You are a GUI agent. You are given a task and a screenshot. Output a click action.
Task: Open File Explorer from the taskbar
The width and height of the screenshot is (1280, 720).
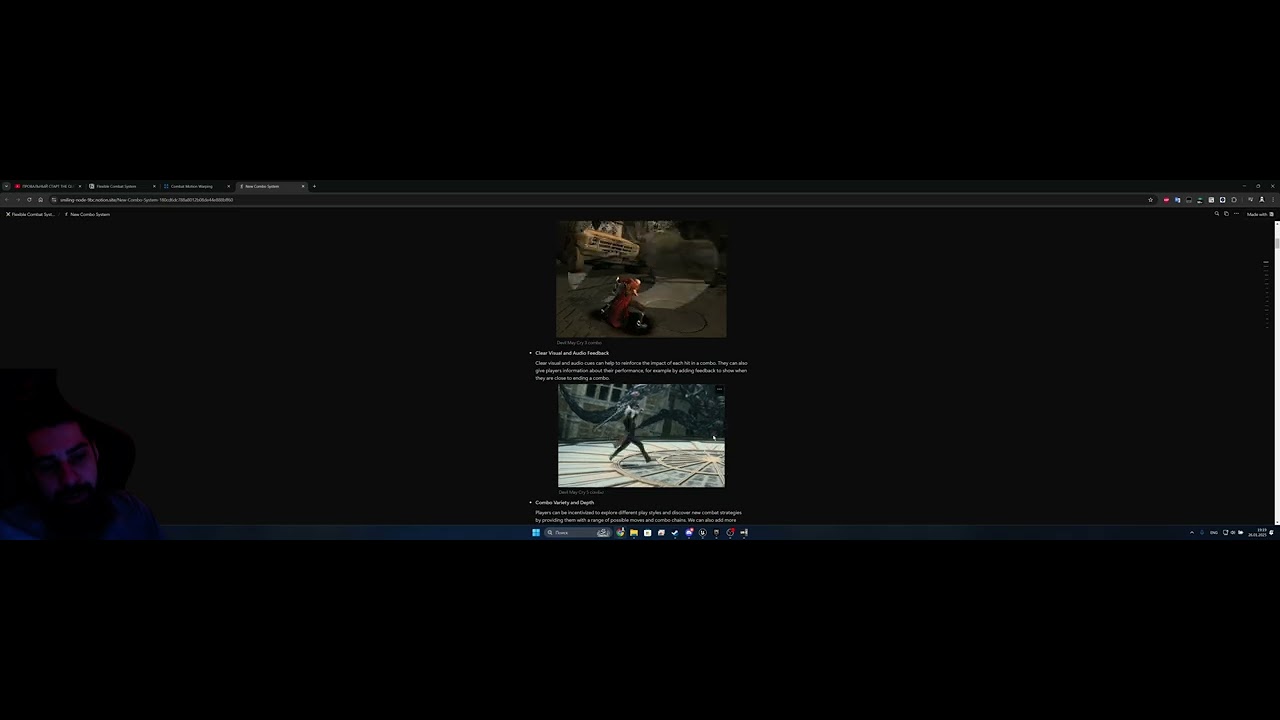click(x=634, y=533)
